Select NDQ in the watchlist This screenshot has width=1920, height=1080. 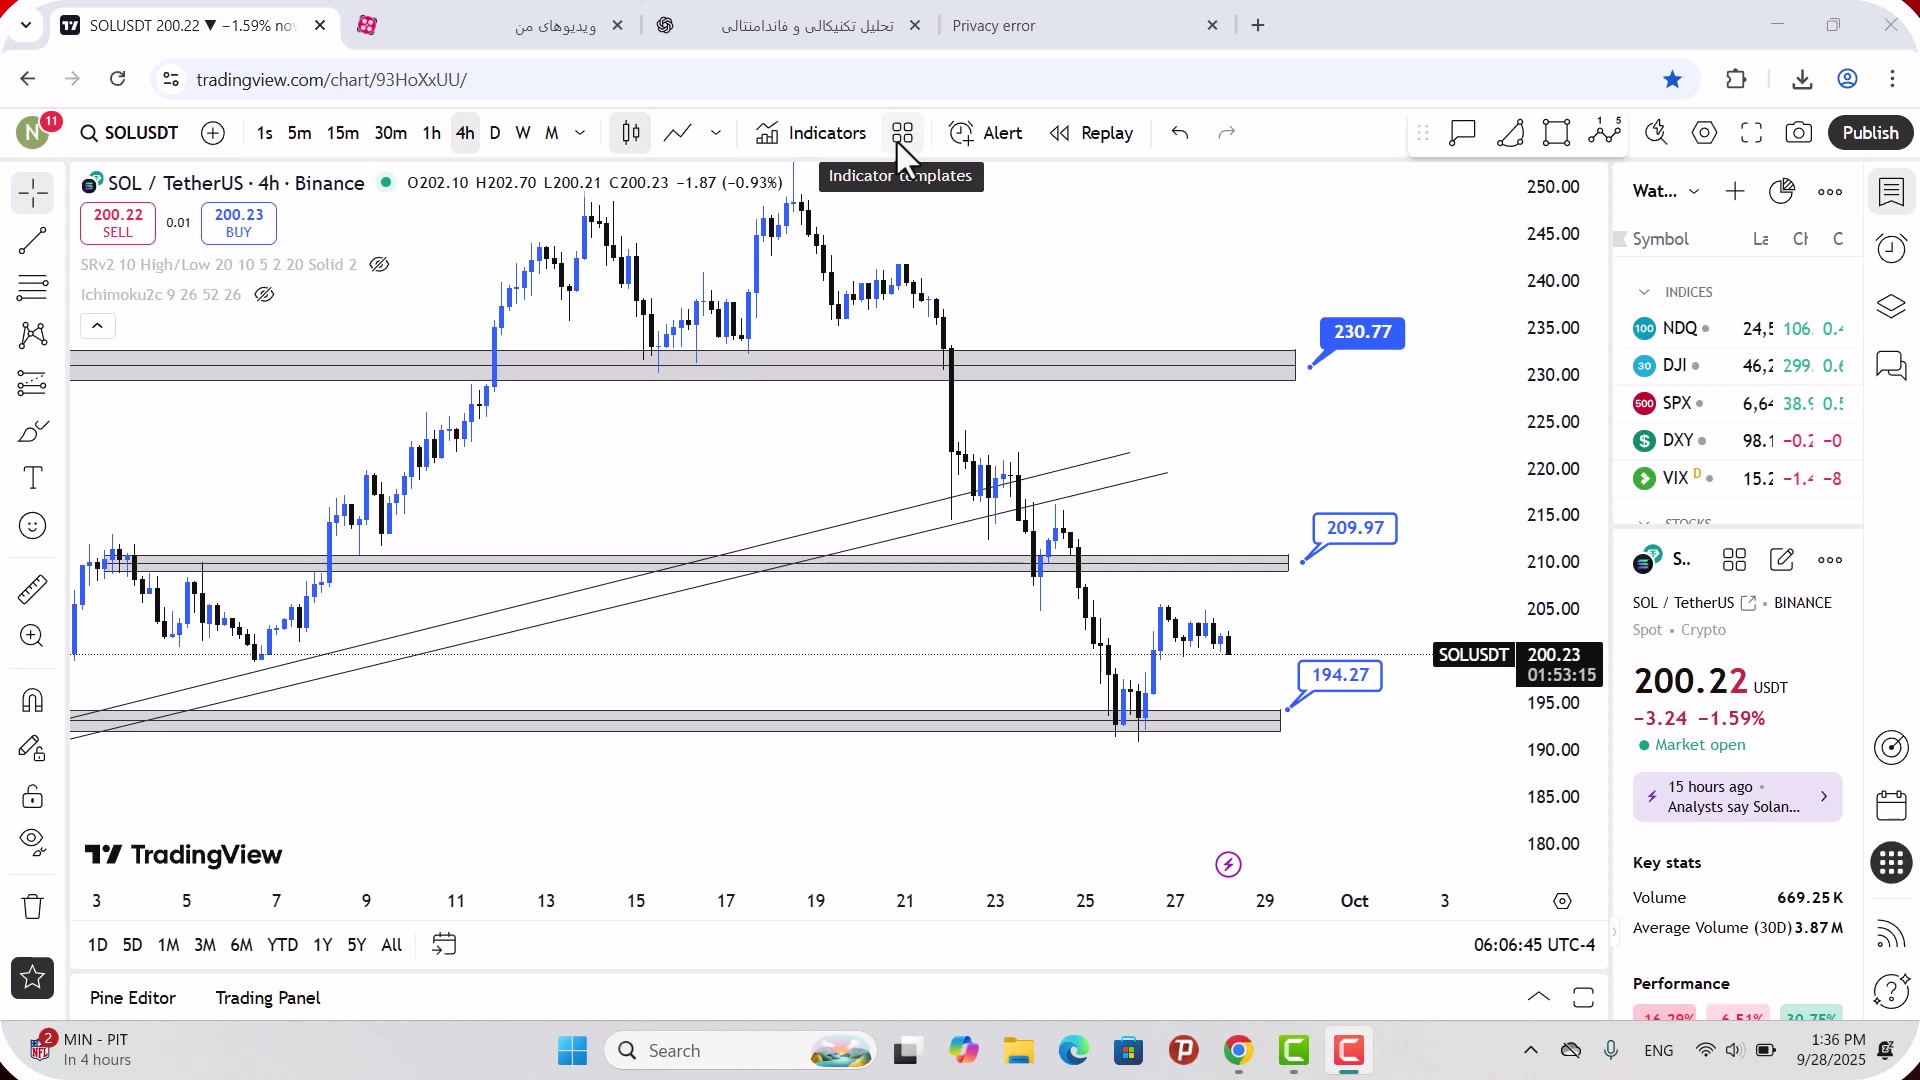click(x=1738, y=328)
